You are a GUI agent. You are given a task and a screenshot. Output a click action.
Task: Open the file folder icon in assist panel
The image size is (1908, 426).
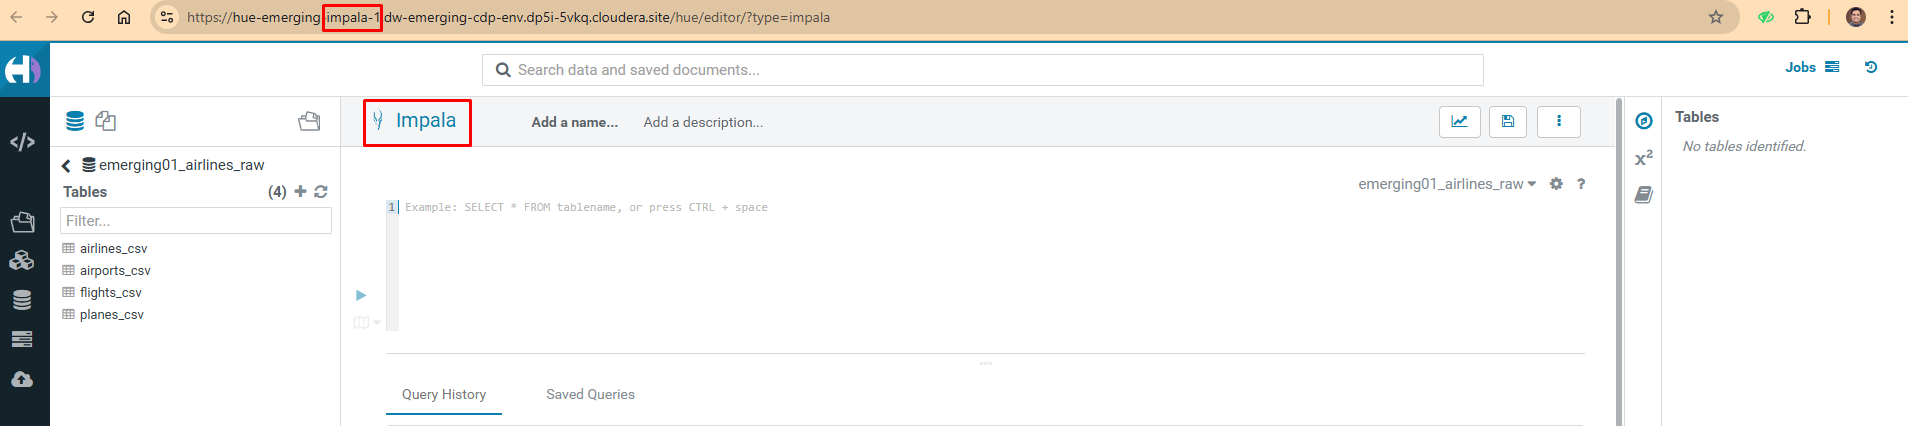309,121
